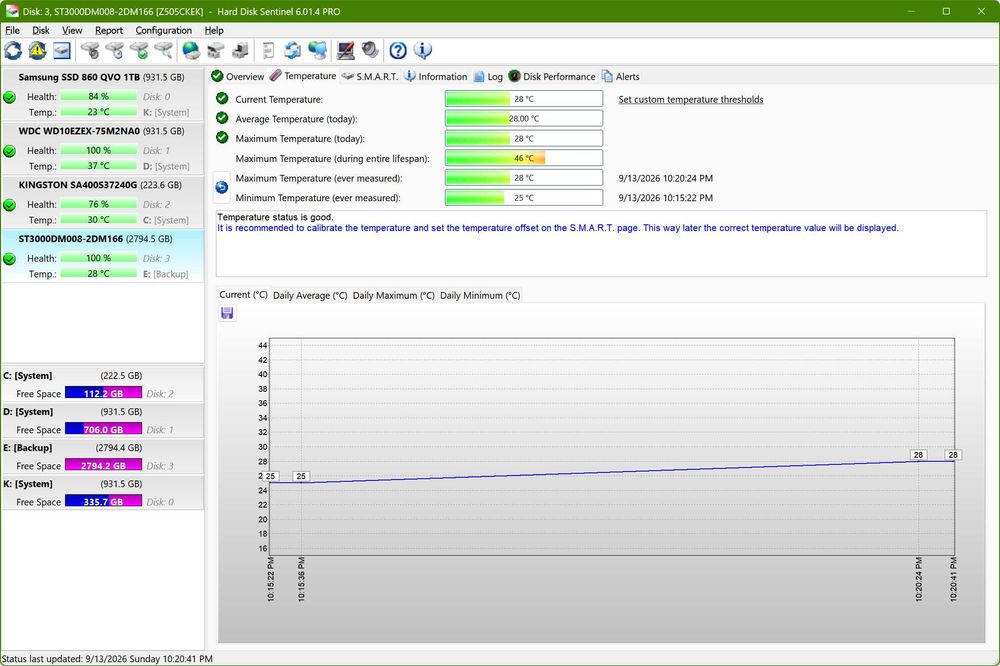Open help with the question mark icon
The width and height of the screenshot is (1000, 666).
[398, 50]
